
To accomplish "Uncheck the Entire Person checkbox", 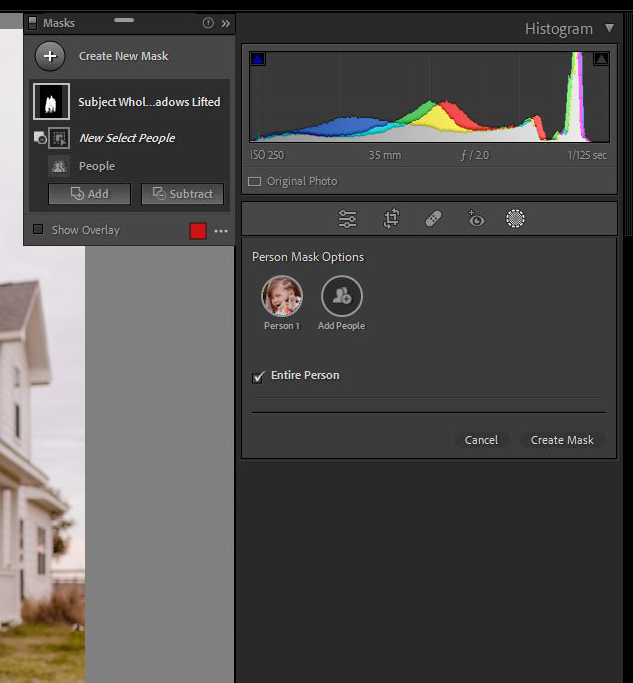I will pos(258,376).
